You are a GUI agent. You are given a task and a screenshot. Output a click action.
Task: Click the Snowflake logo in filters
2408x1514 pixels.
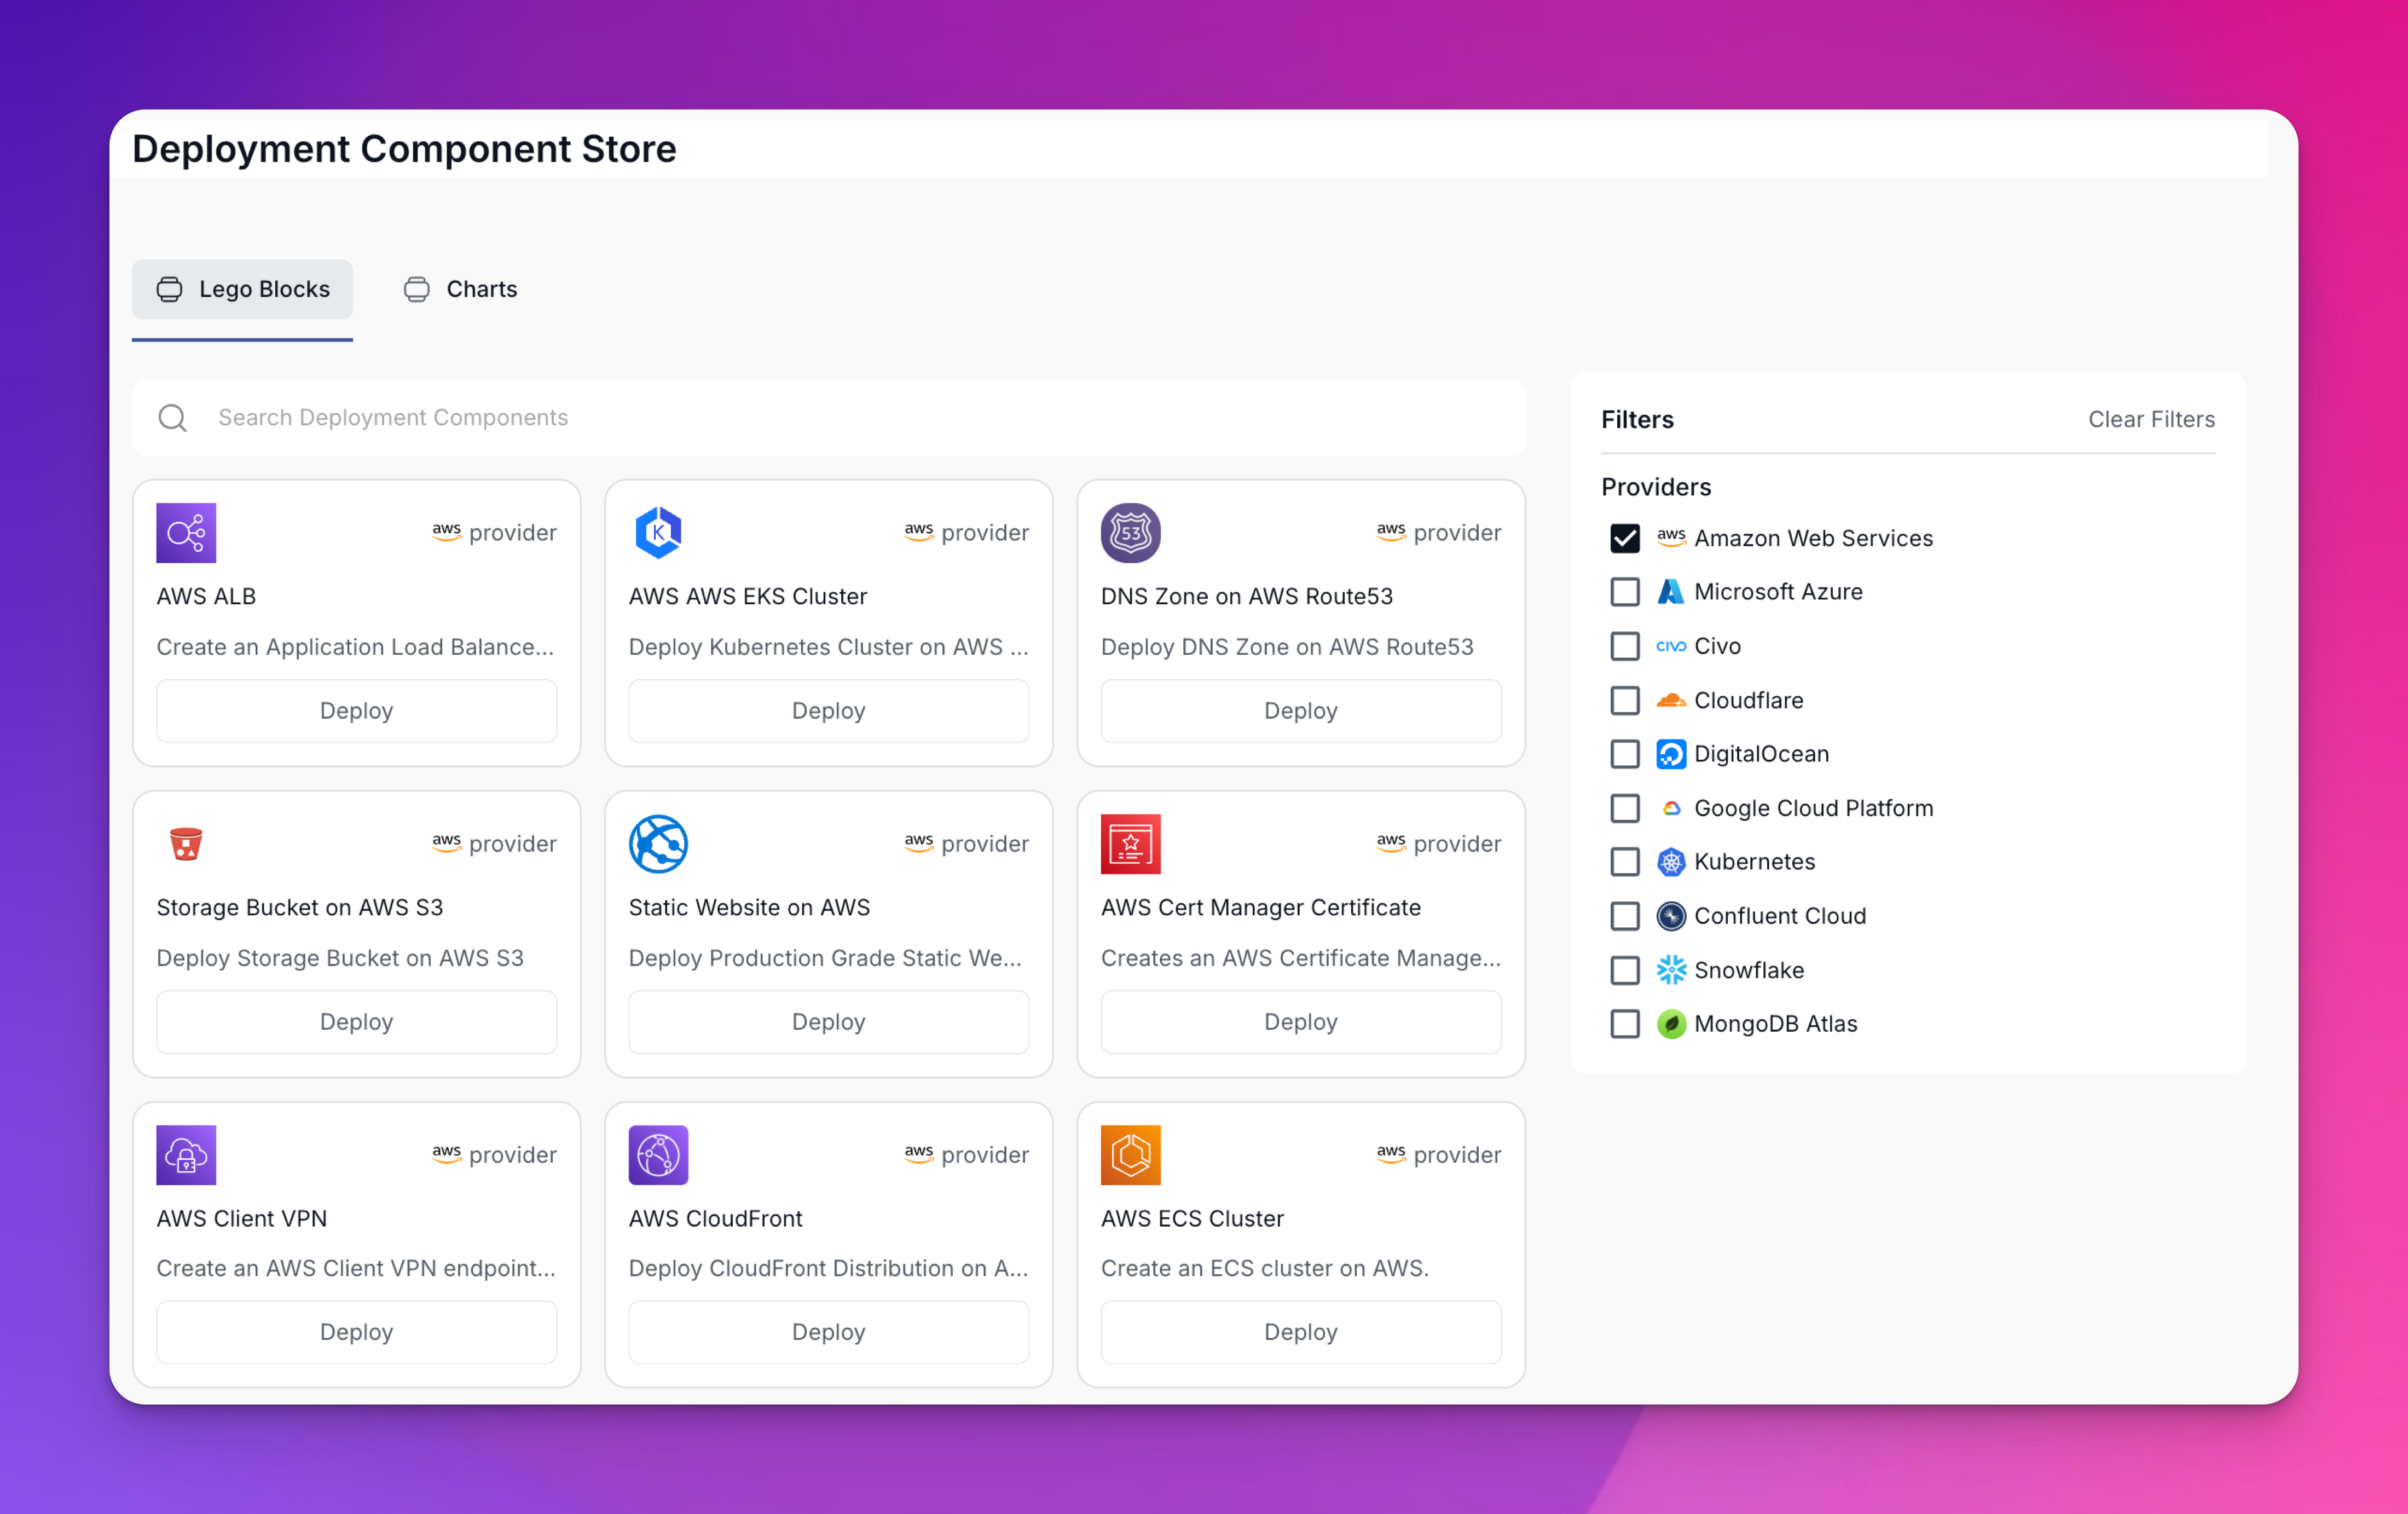coord(1670,970)
